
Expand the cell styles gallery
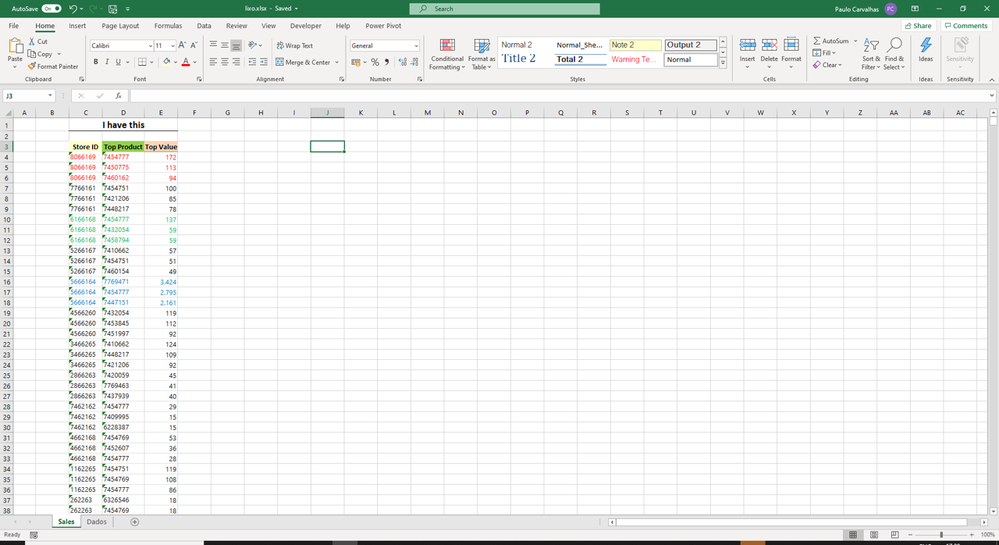click(723, 63)
